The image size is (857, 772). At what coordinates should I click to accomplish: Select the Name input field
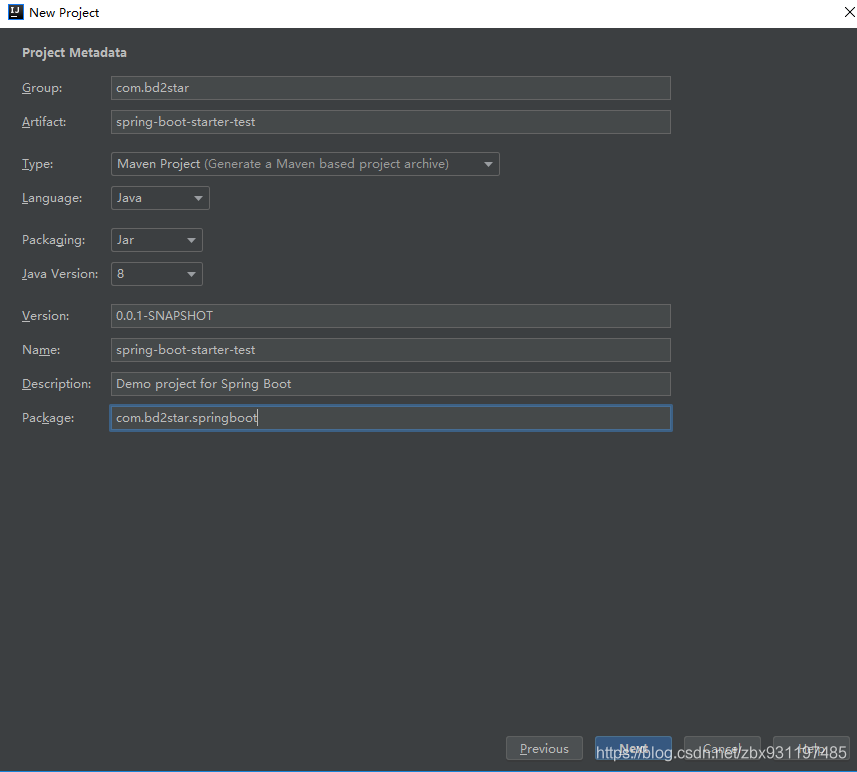391,350
